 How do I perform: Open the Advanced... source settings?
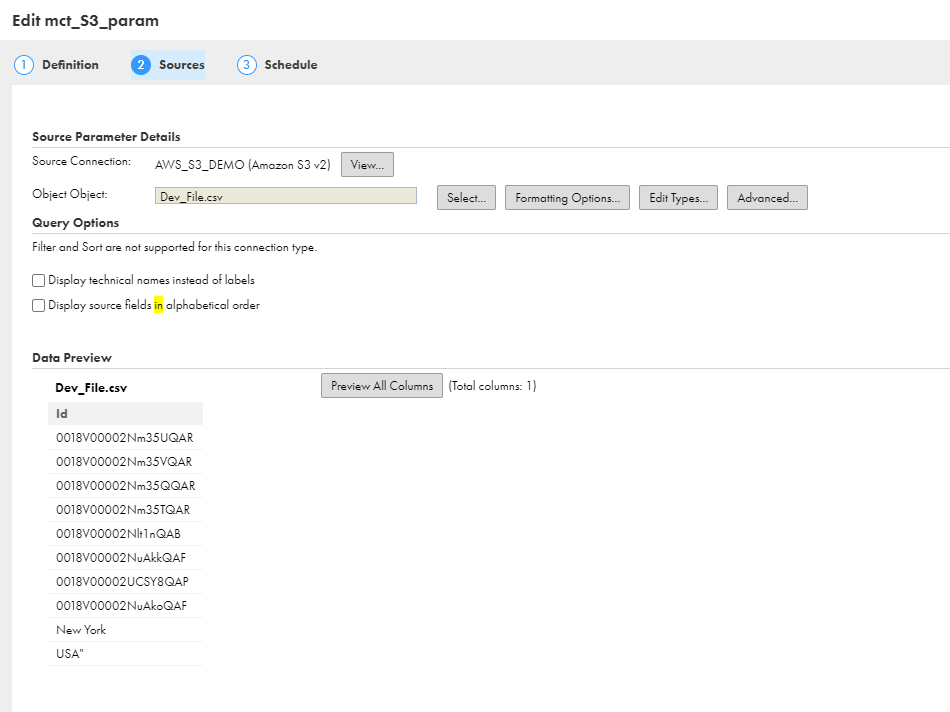767,198
